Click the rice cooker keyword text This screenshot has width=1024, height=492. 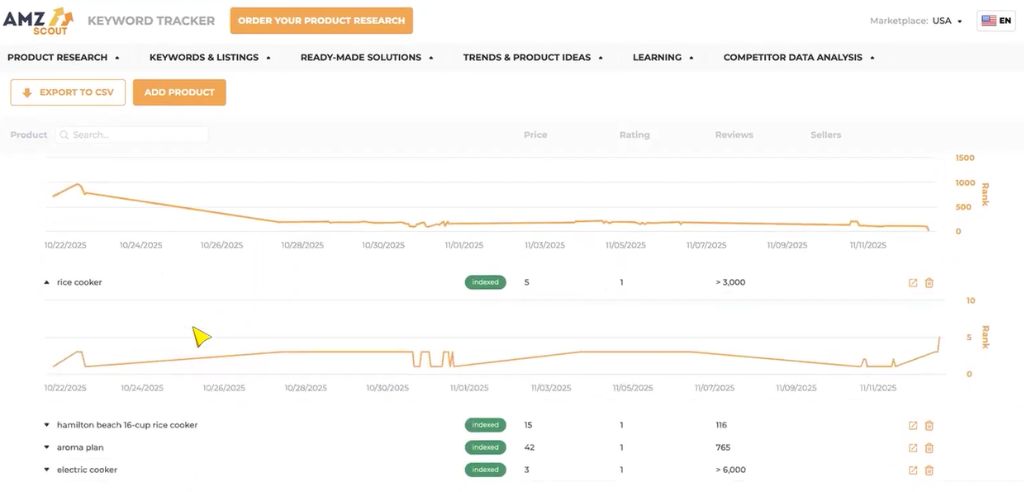(79, 283)
